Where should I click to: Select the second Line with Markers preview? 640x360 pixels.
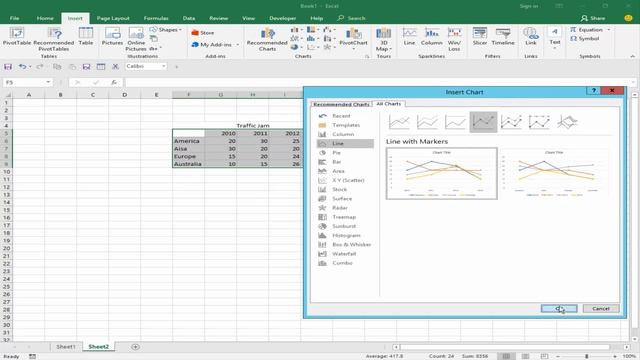(554, 173)
